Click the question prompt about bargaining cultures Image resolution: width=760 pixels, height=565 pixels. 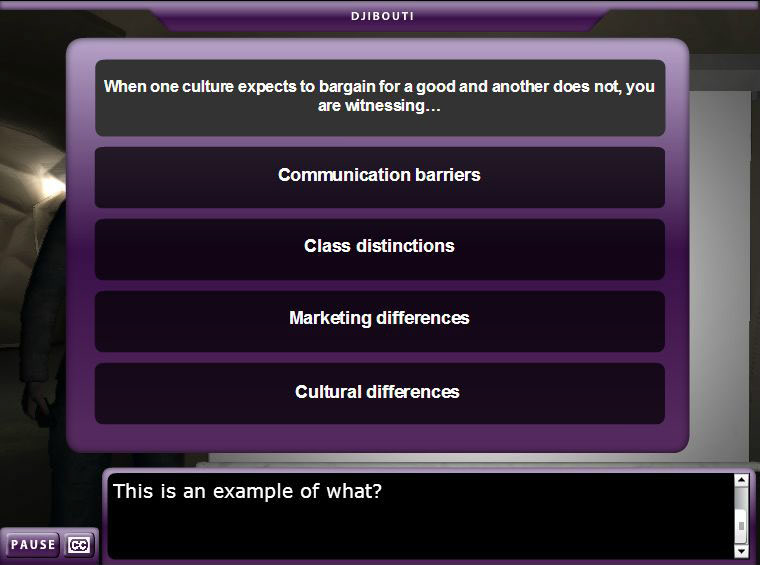[380, 98]
